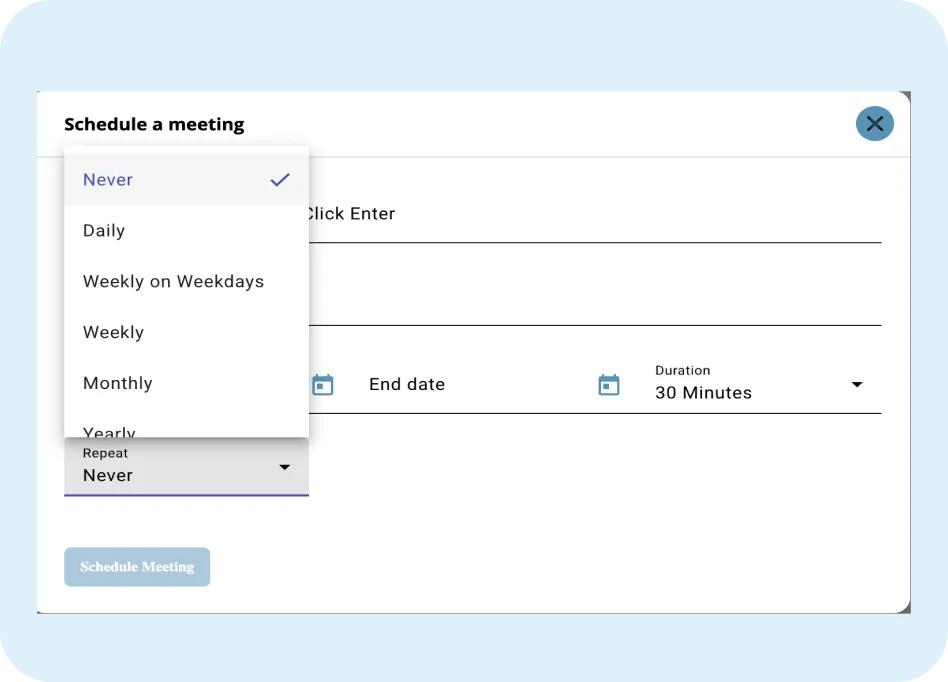Click the X icon to close the dialog
The height and width of the screenshot is (682, 948).
click(874, 123)
